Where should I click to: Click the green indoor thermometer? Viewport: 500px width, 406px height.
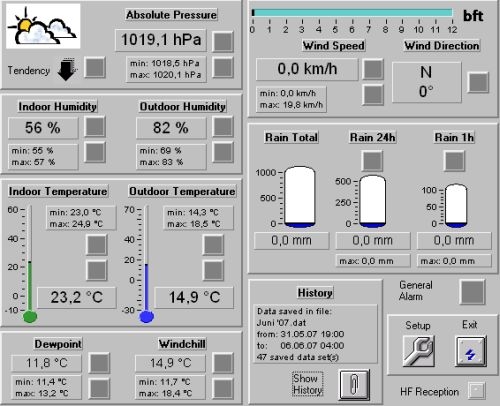tap(30, 263)
